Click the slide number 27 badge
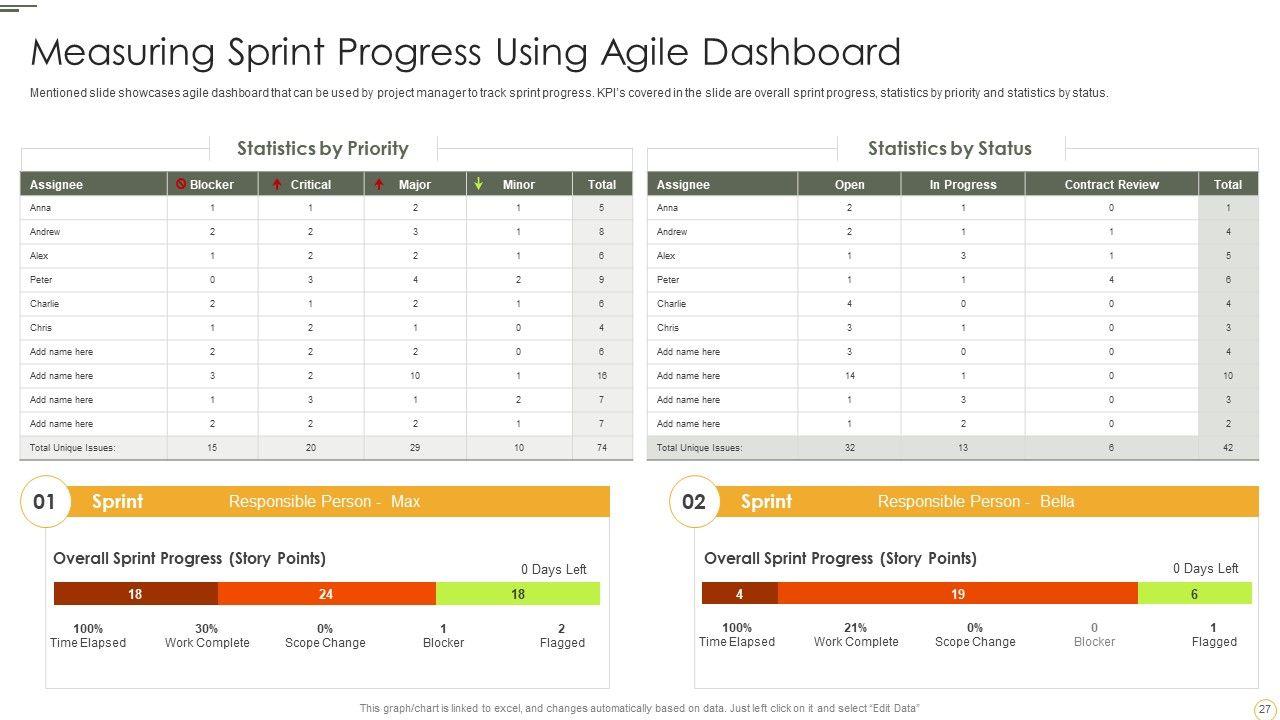 1265,709
